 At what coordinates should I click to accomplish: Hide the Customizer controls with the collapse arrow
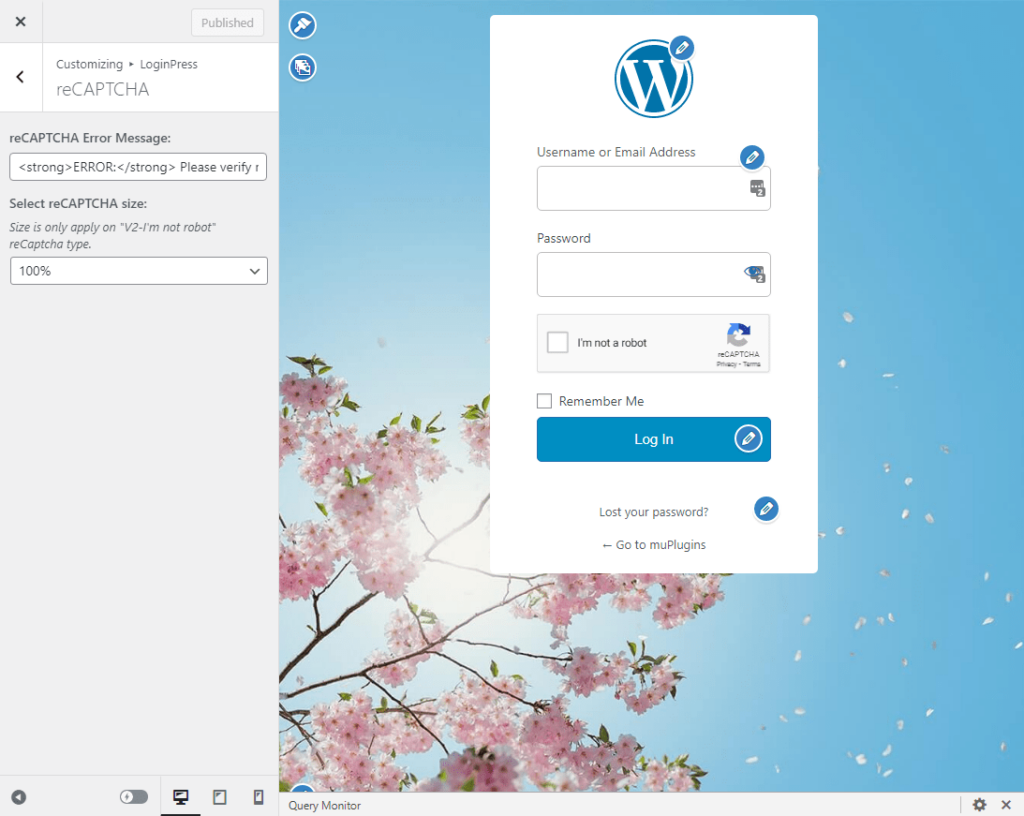pos(19,797)
